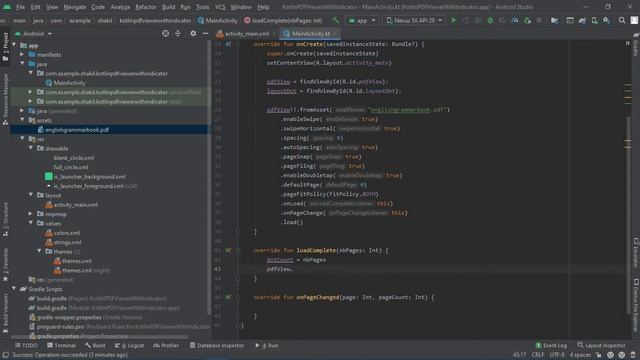Click the scroll-from-source target icon in Project panel

click(x=165, y=33)
